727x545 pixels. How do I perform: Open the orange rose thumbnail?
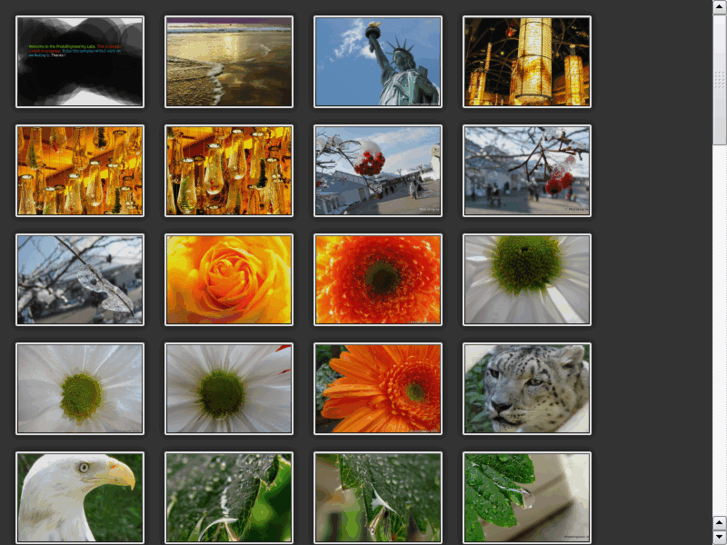click(x=229, y=280)
